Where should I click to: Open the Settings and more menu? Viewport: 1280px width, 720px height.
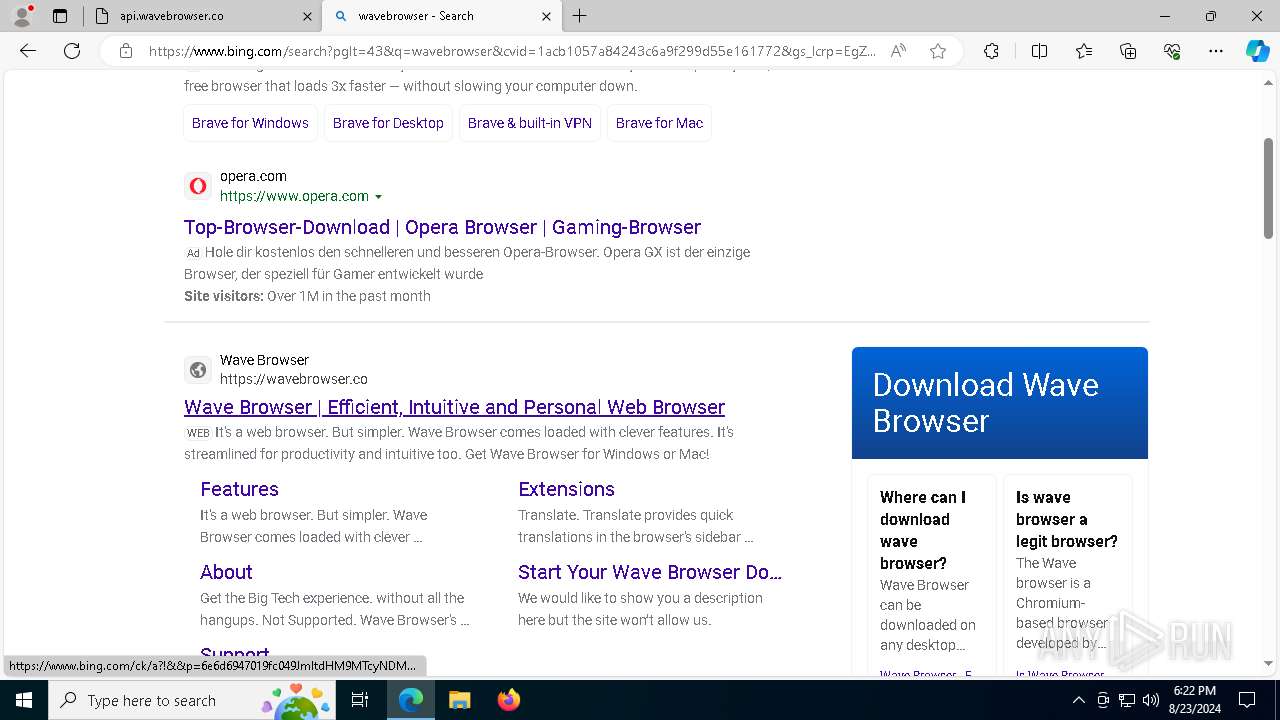[1216, 51]
